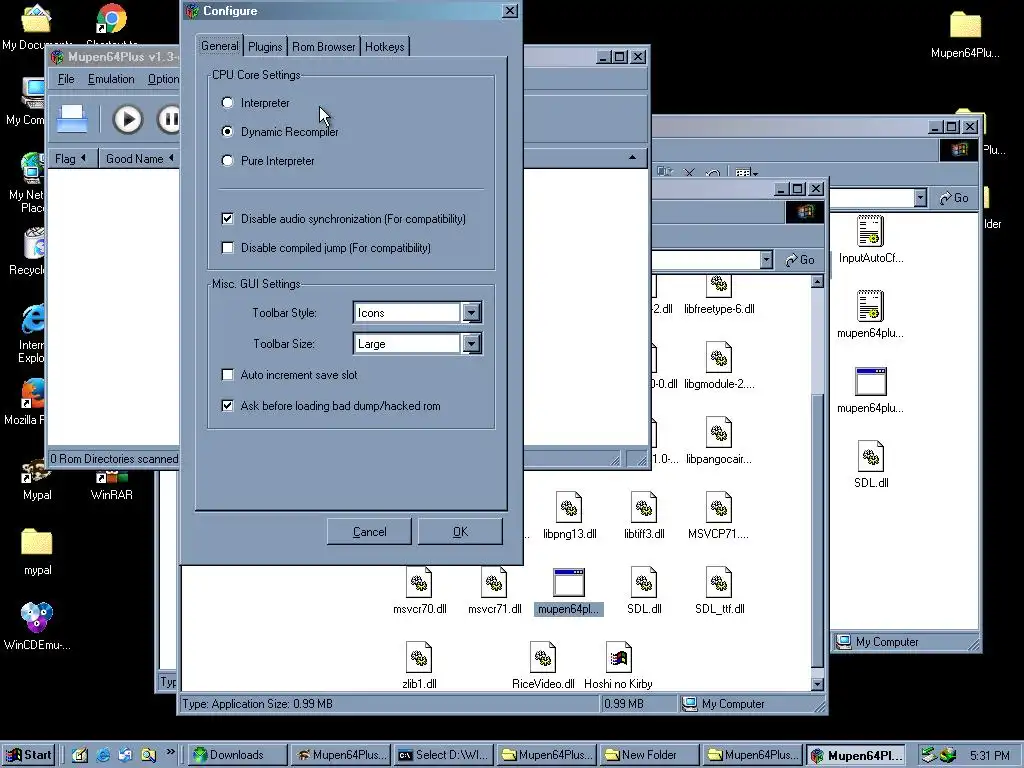Switch to Select D:\WI command prompt taskbar button
Image resolution: width=1024 pixels, height=768 pixels.
[x=443, y=755]
